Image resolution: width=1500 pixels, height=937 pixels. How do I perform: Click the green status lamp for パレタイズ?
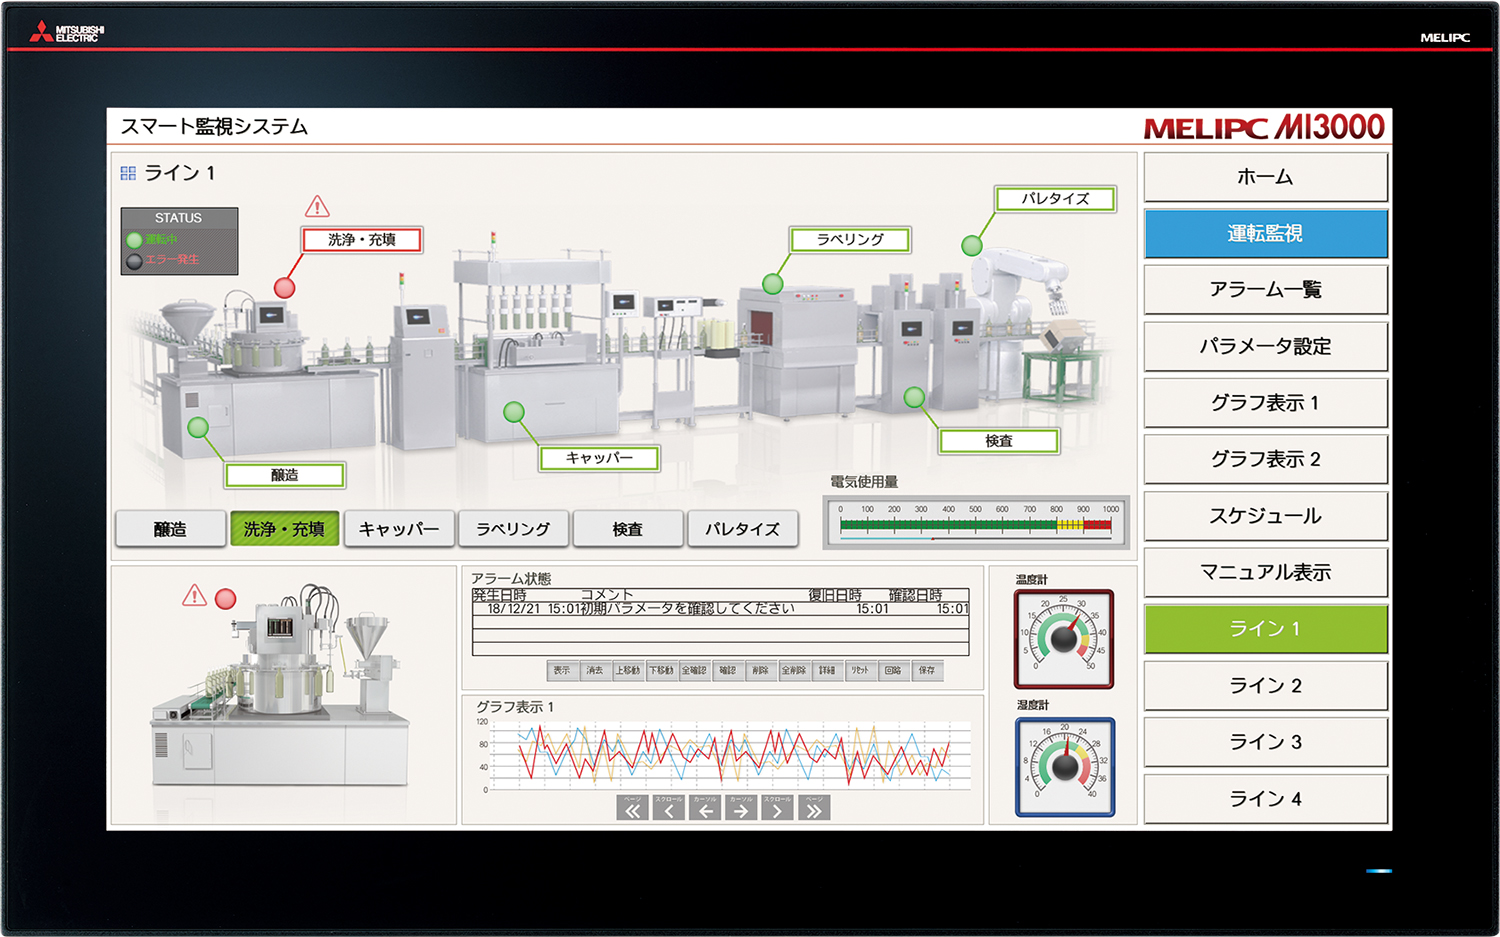point(972,245)
